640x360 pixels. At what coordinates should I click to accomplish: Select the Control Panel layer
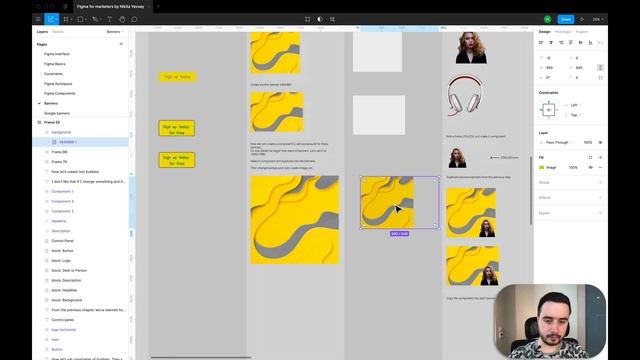[62, 241]
